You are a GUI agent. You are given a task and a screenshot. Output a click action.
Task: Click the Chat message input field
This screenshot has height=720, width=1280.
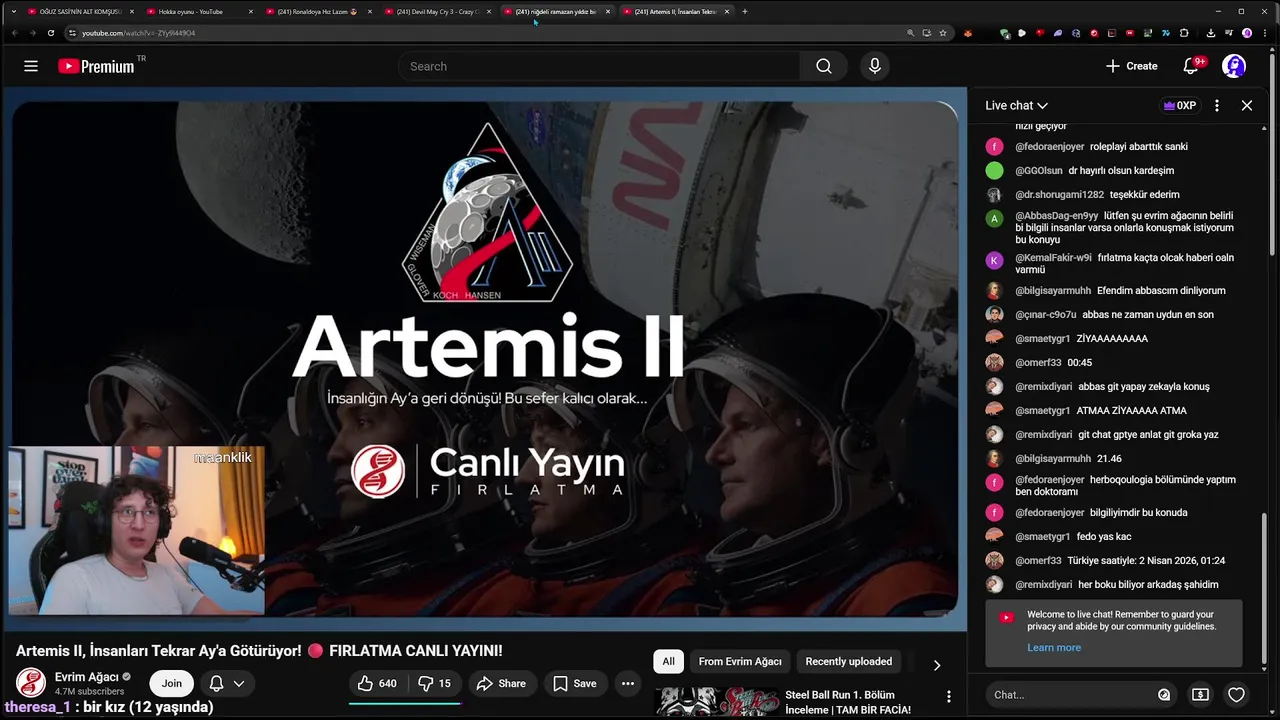click(1071, 695)
